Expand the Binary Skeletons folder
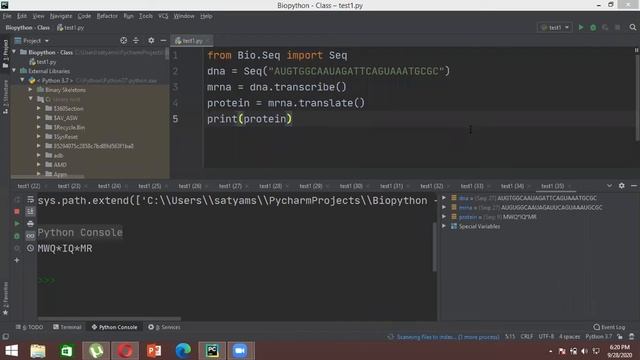Screen dimensions: 640x360 [x=31, y=89]
